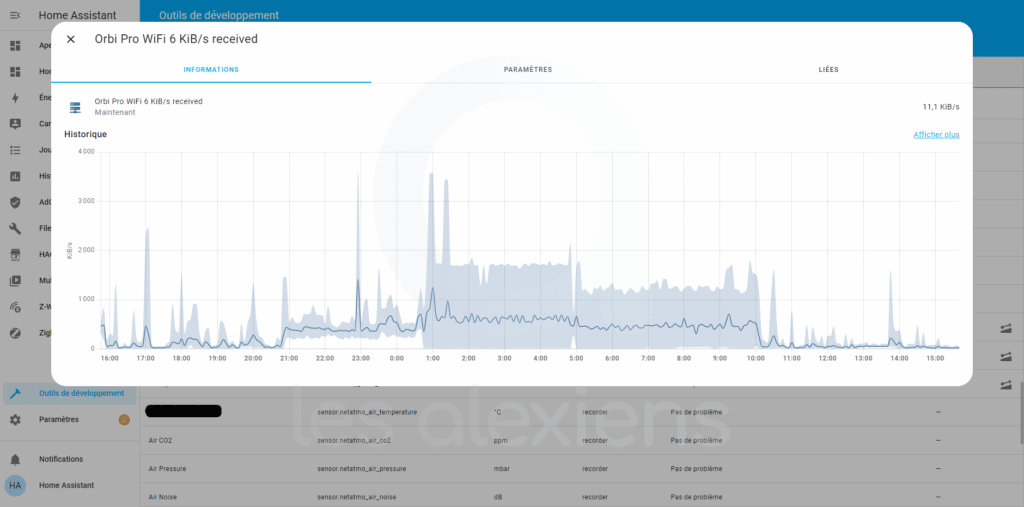The image size is (1024, 507).
Task: Click the Notifications bell icon
Action: point(16,459)
